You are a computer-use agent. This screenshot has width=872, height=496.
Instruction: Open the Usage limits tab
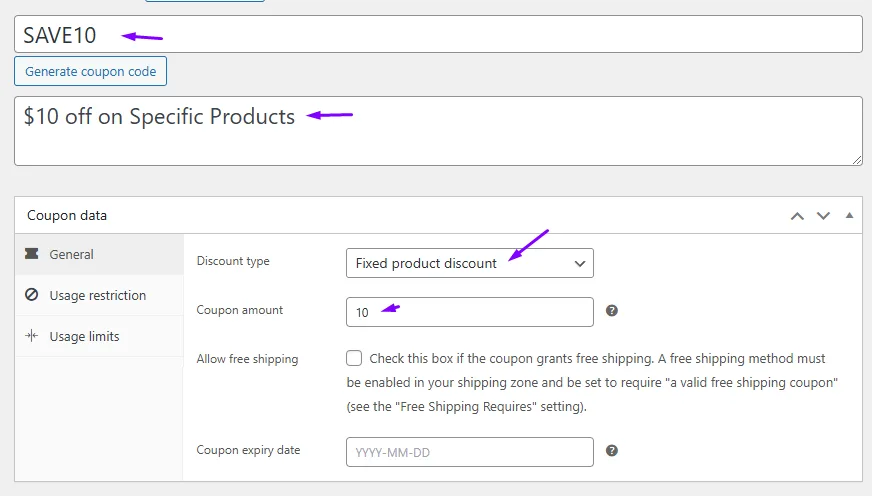pyautogui.click(x=99, y=336)
